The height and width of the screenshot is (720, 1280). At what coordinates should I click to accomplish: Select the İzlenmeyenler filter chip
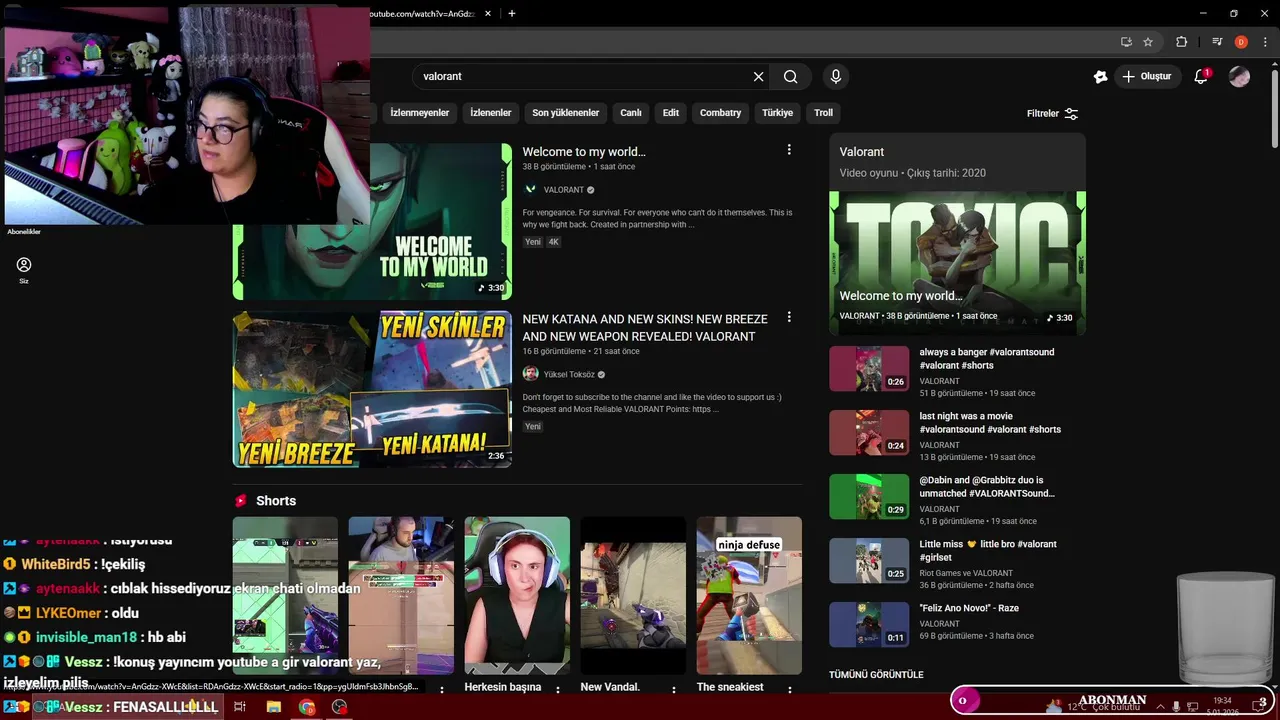(420, 113)
